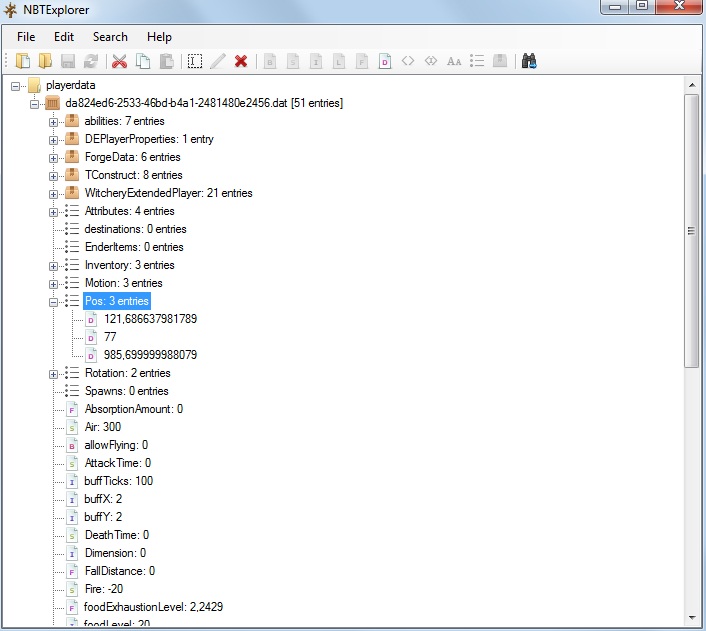Click the red Delete X icon

point(241,61)
